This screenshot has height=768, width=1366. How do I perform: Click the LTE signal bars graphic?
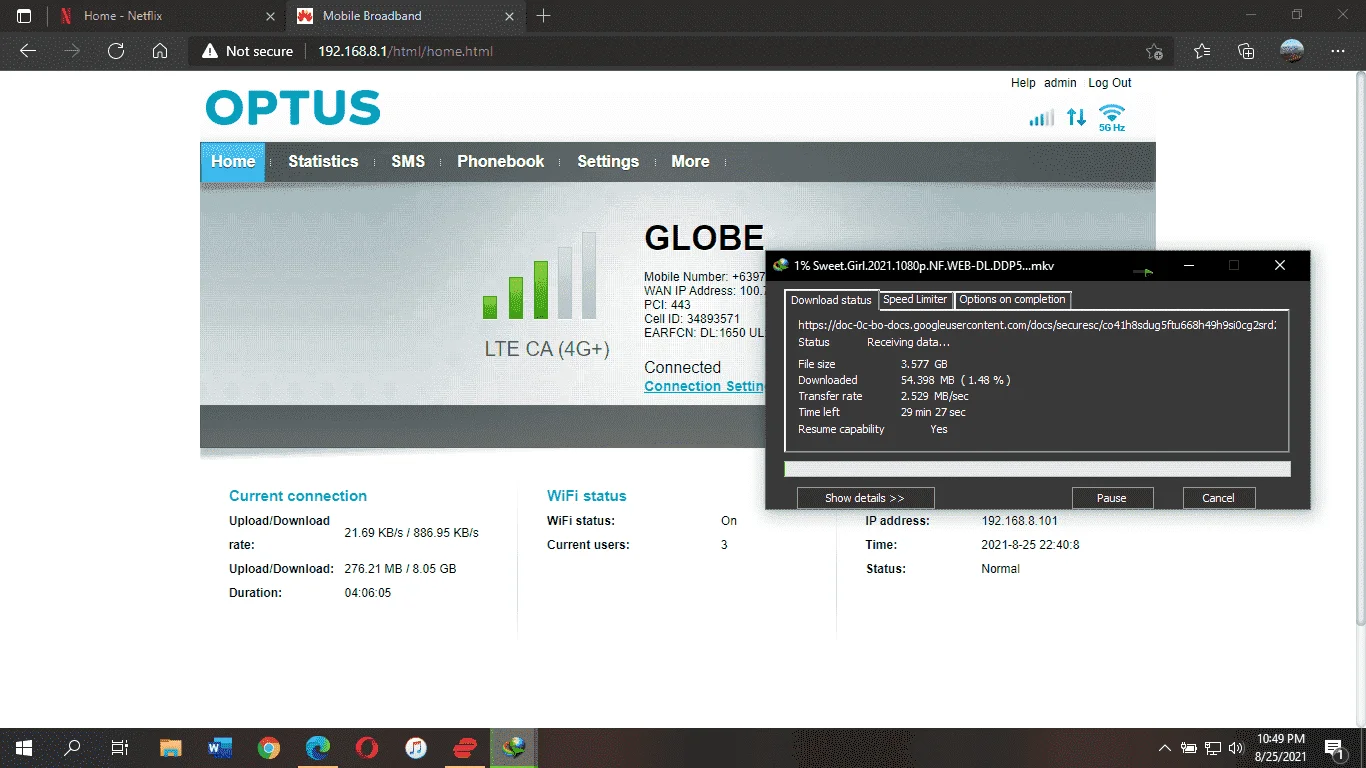(539, 276)
